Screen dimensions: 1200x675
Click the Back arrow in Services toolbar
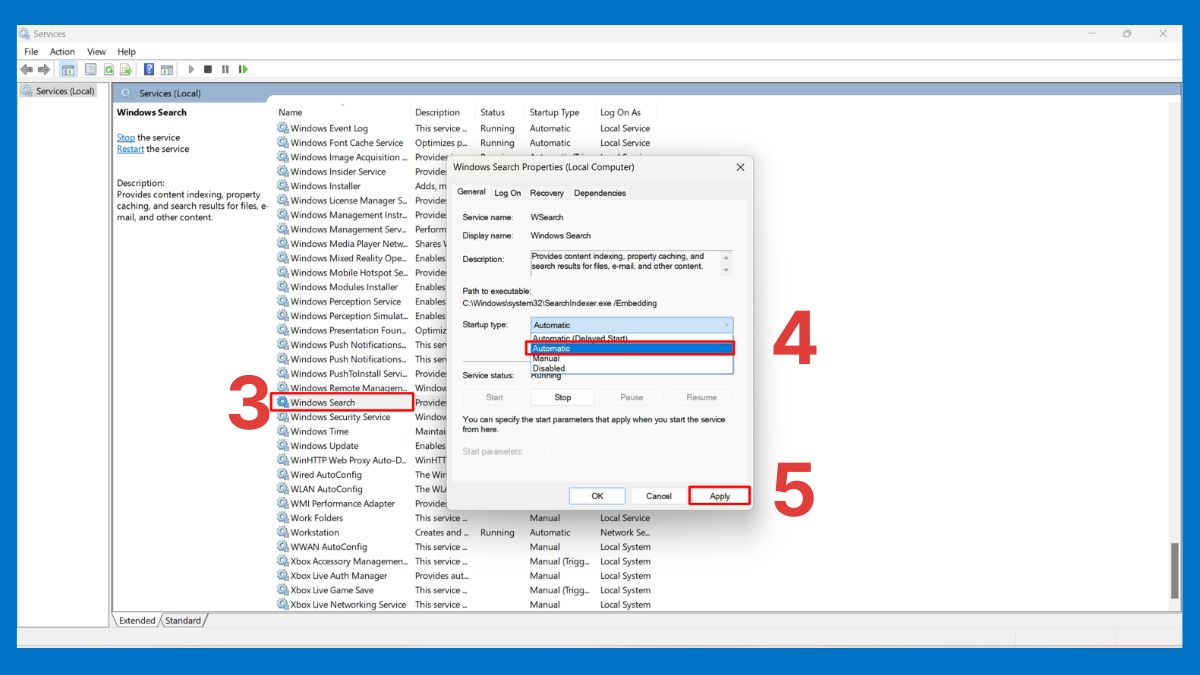[26, 69]
